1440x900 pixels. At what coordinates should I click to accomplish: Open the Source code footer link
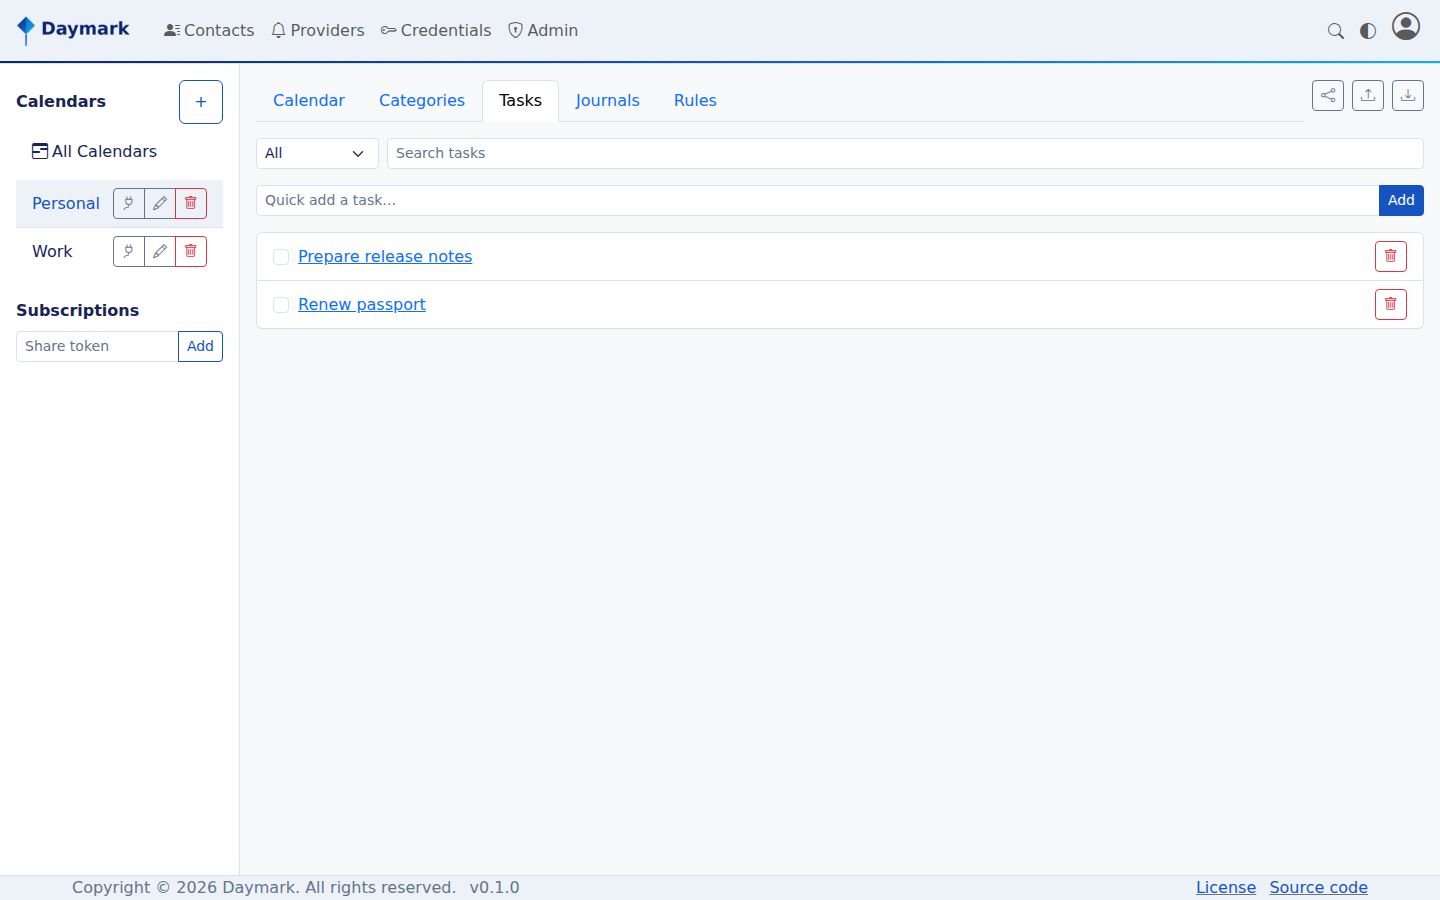1319,887
